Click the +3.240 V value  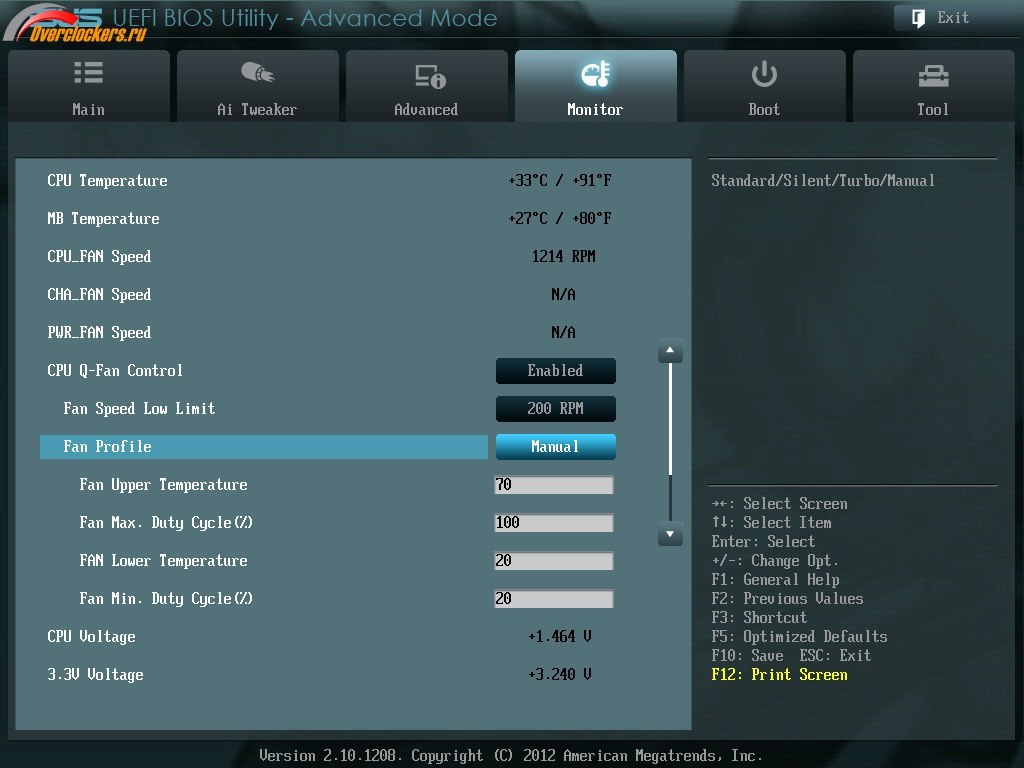[560, 675]
